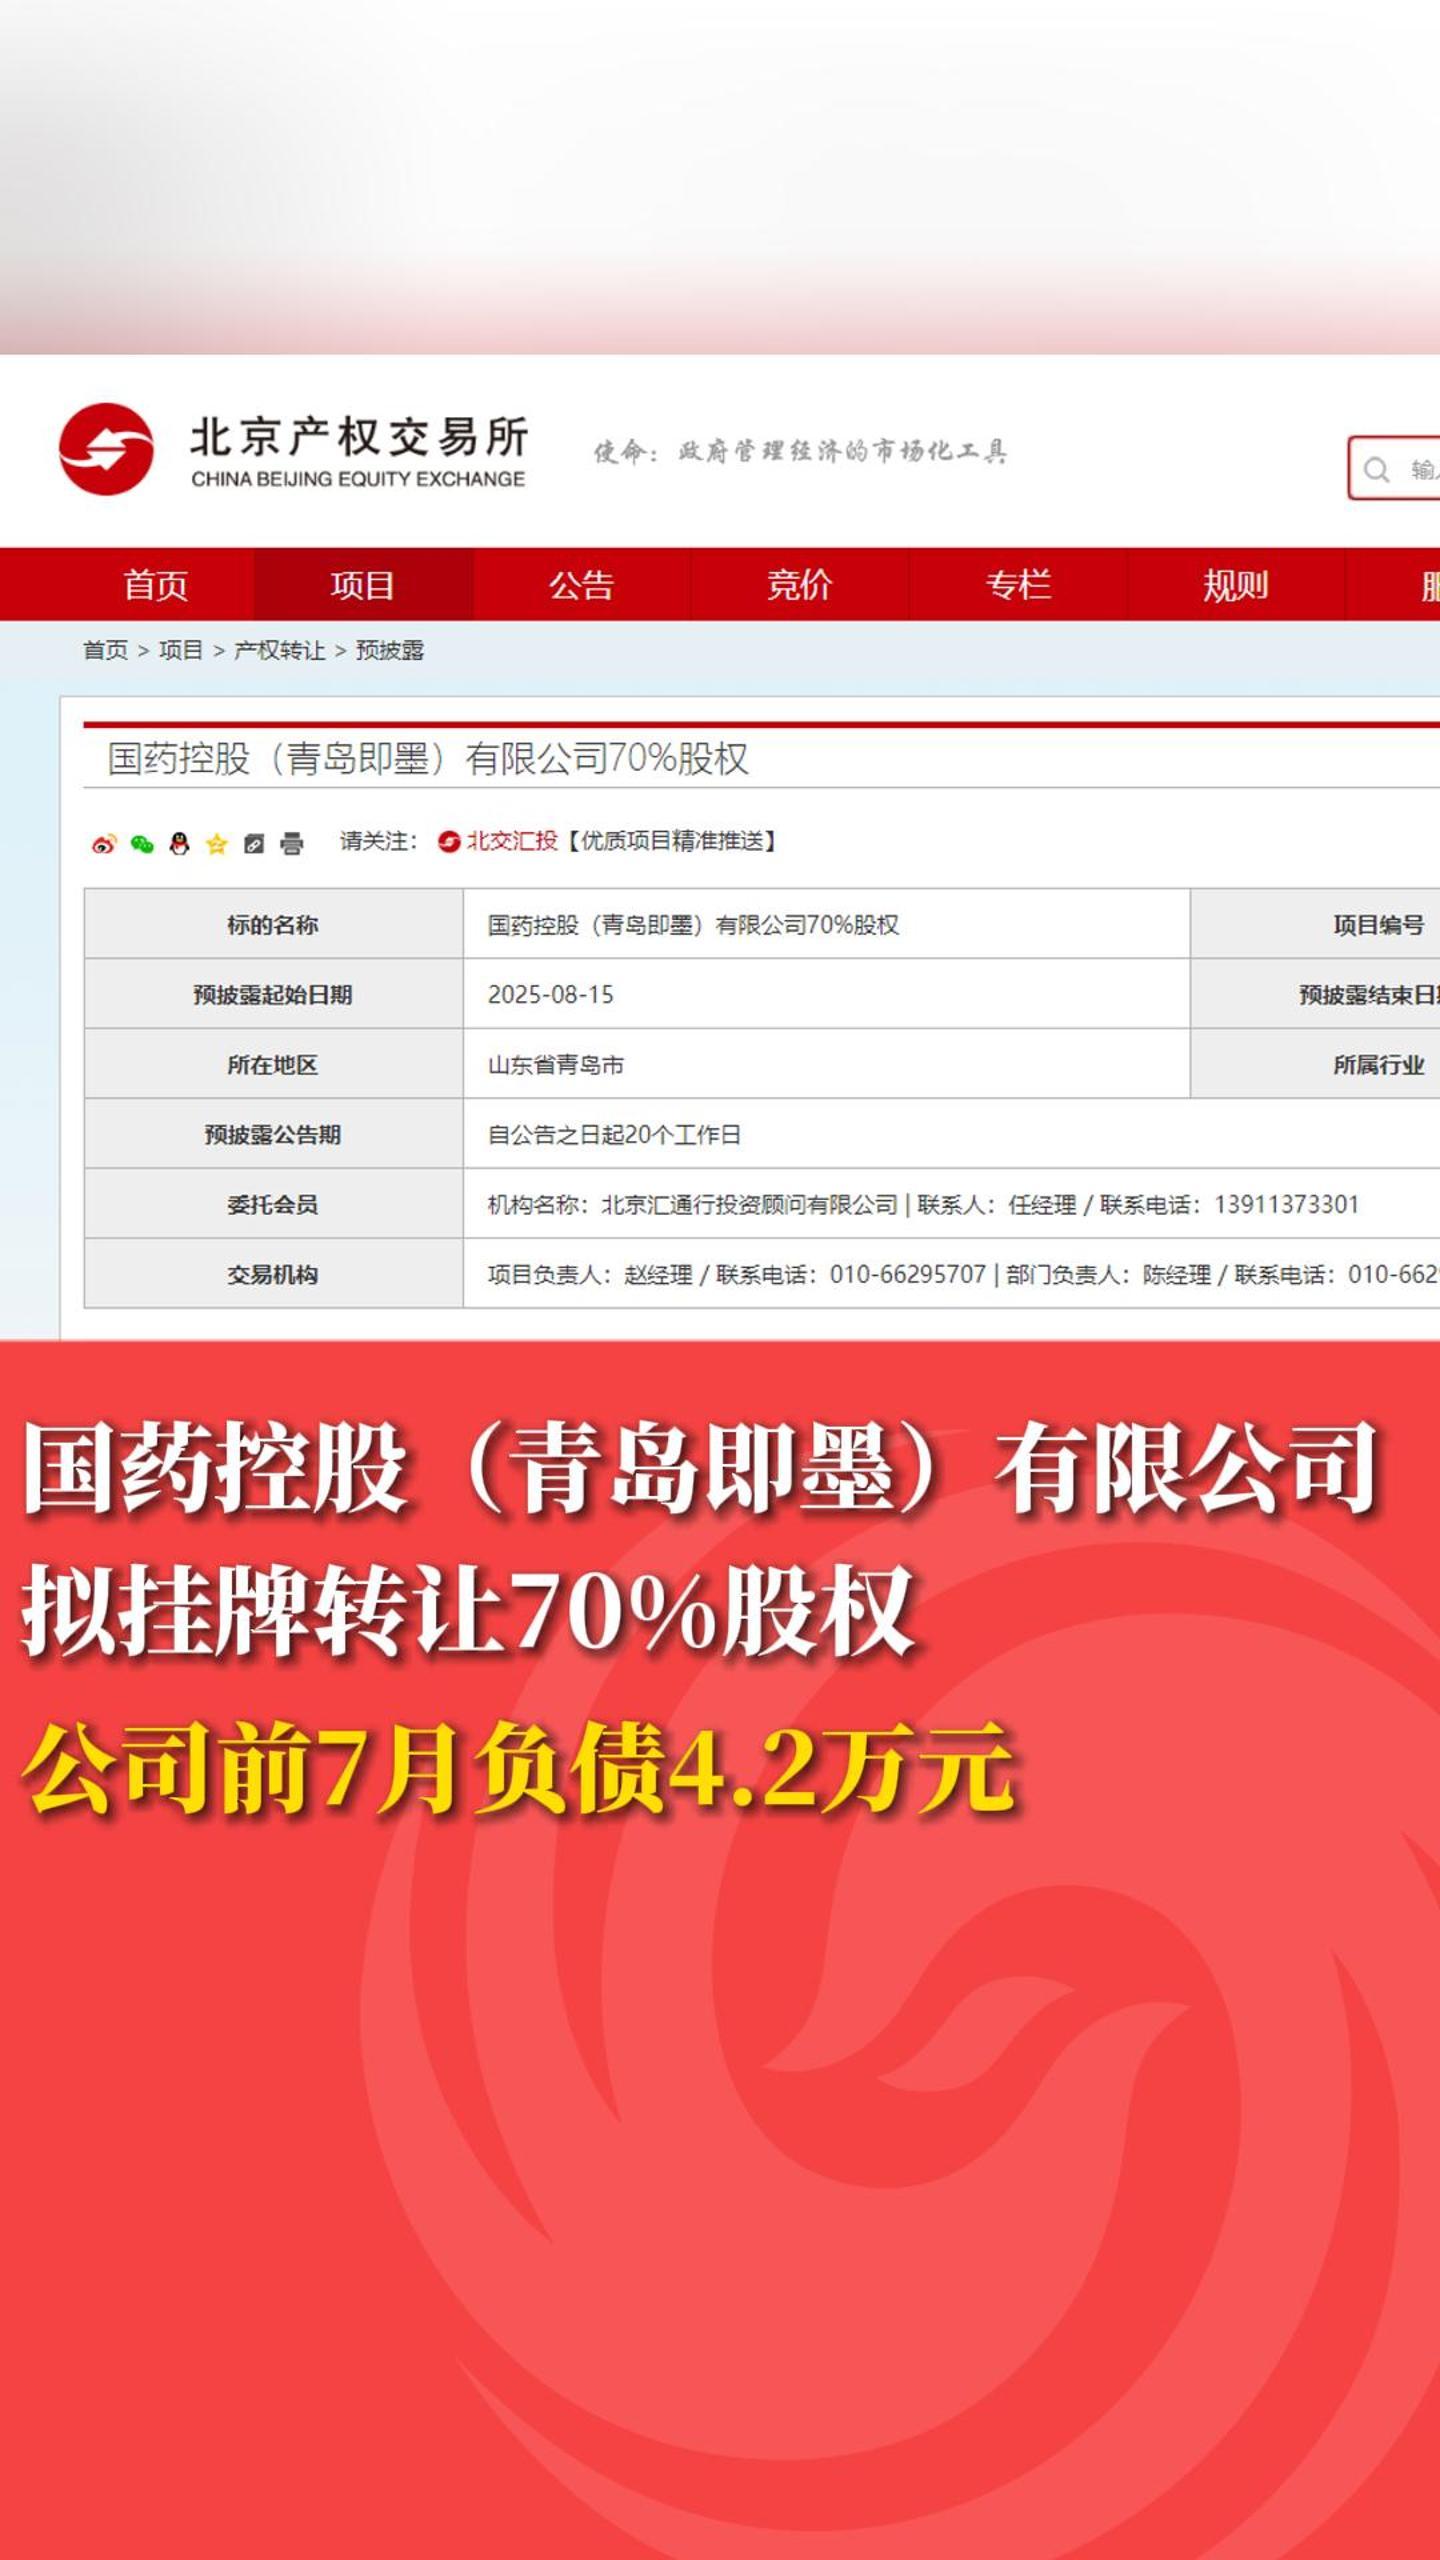Click the search magnifier icon
This screenshot has width=1440, height=2560.
[1377, 469]
